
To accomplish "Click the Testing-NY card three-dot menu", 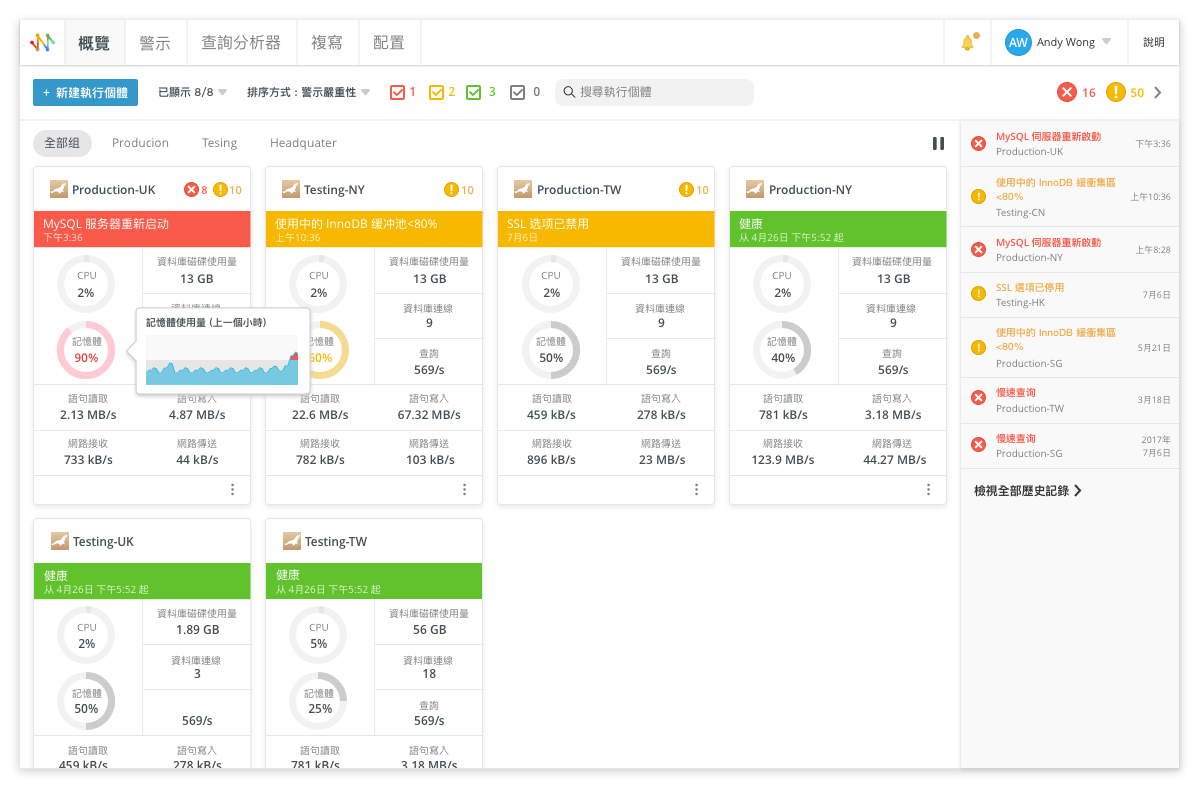I will click(x=464, y=489).
